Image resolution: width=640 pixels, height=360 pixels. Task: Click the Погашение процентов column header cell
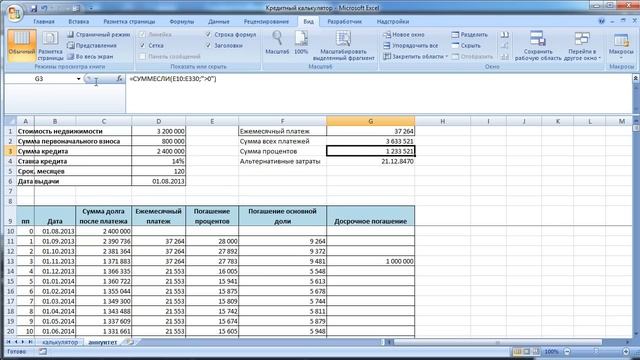pos(212,216)
